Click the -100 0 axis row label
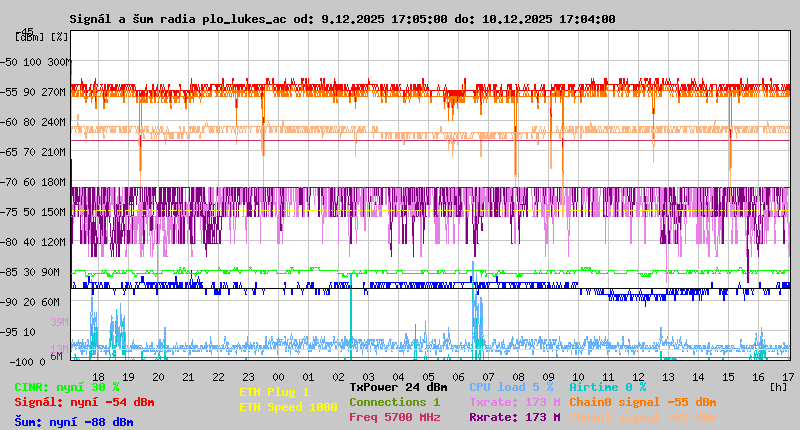 [27, 362]
